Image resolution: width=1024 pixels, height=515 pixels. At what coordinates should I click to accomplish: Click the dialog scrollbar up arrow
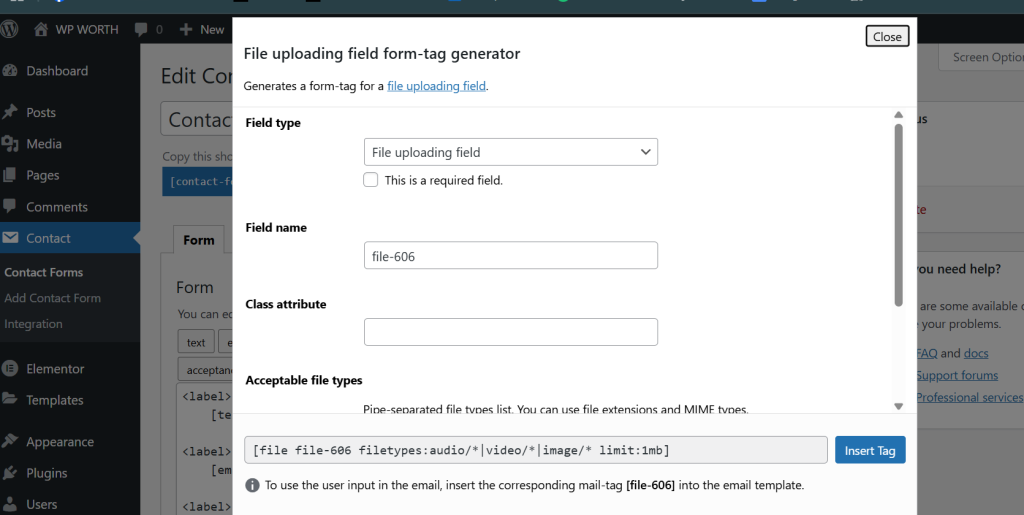(x=899, y=115)
